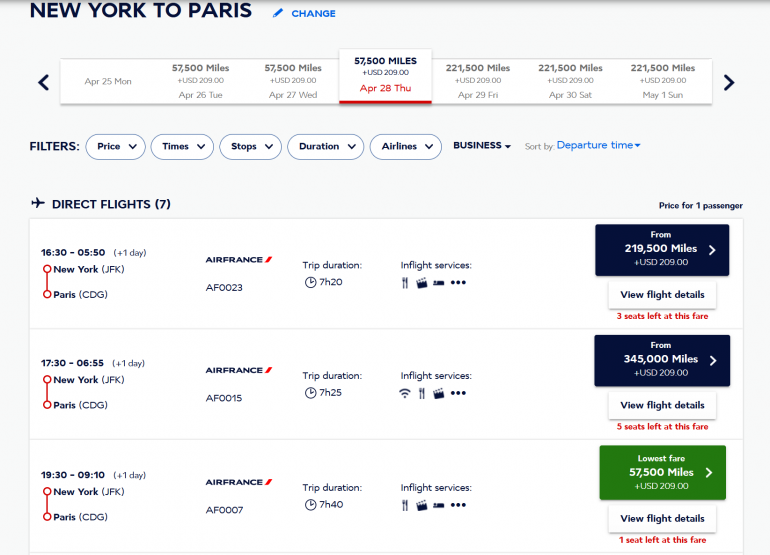Click the previous dates left arrow
The image size is (770, 555).
click(x=43, y=82)
